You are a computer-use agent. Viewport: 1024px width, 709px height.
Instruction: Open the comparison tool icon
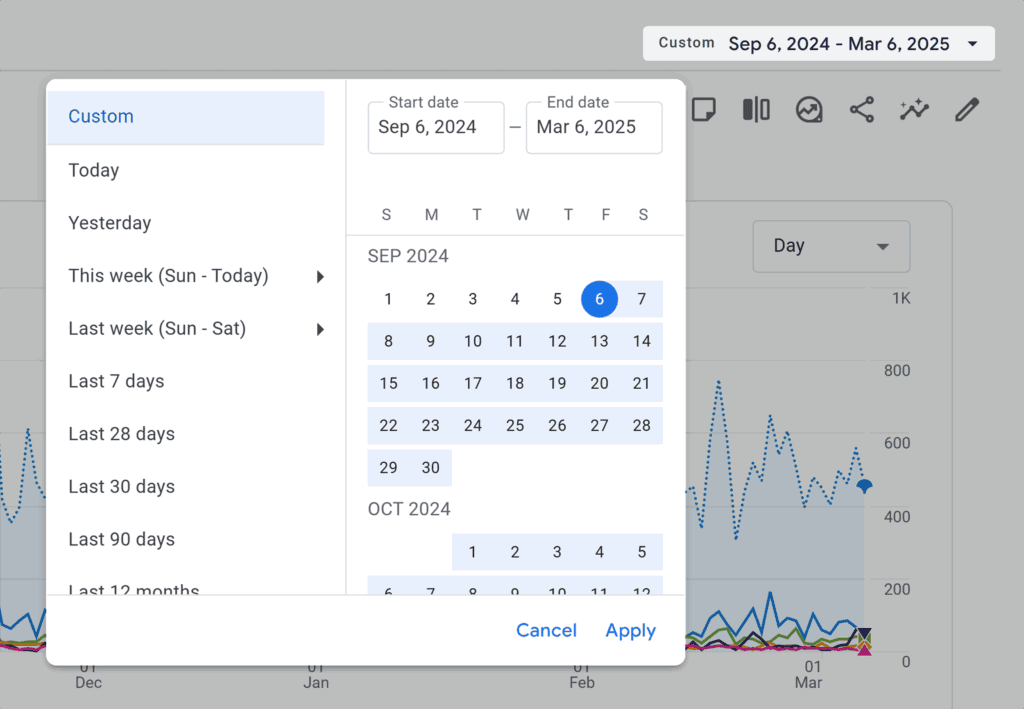tap(756, 110)
